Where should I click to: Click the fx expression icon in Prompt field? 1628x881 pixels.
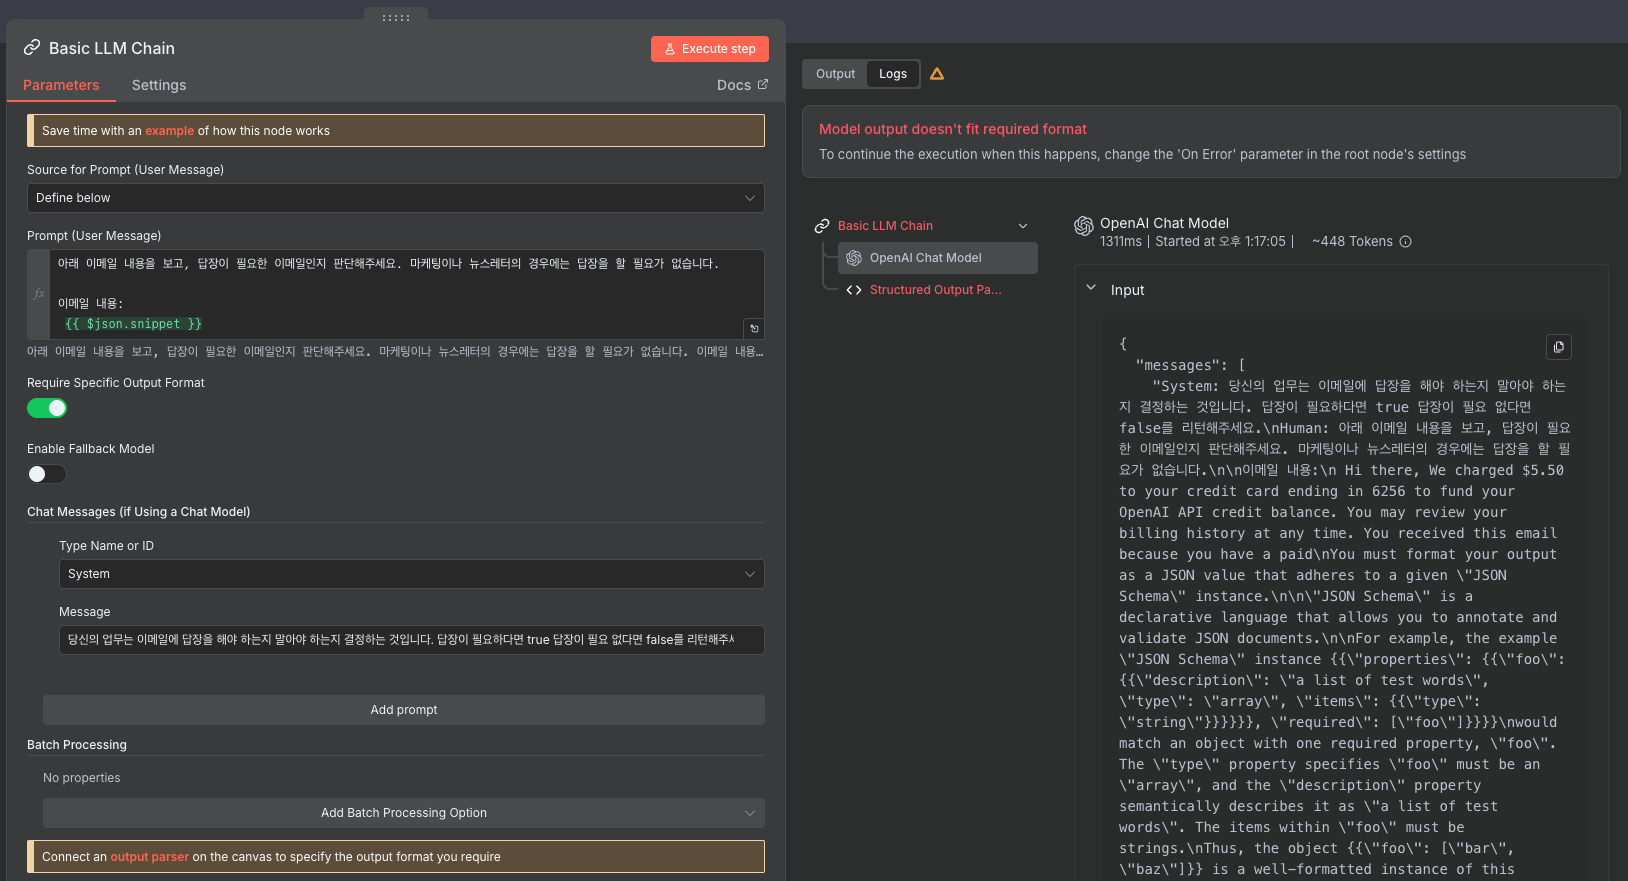tap(39, 294)
